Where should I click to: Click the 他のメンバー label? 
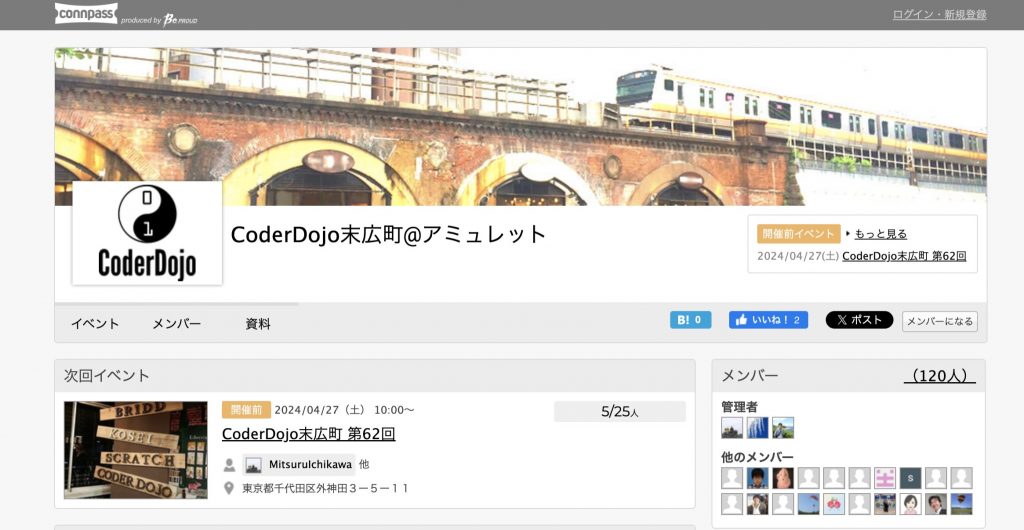pos(758,457)
